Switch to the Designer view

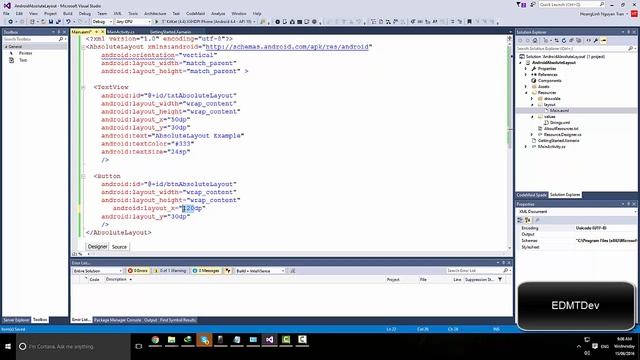point(97,247)
